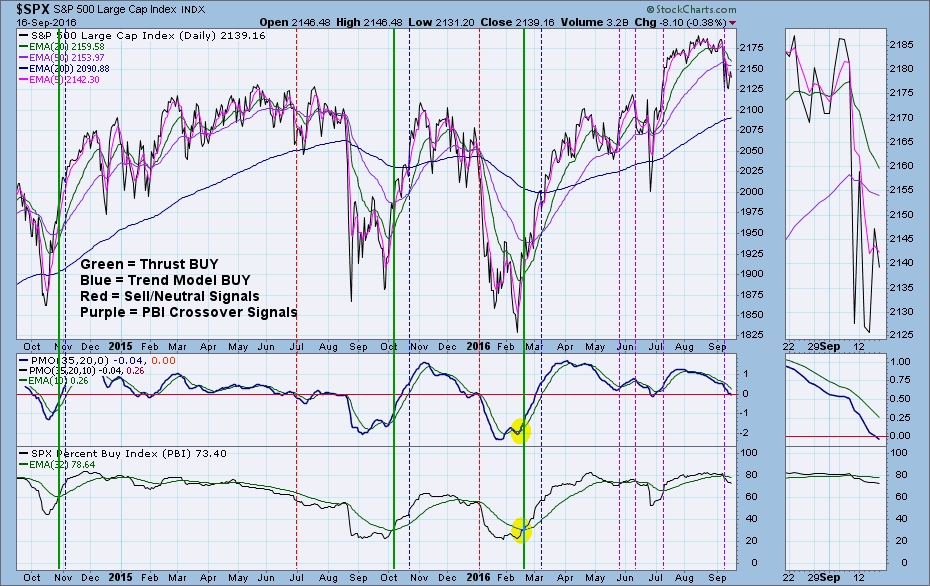Click the 'Blue = Trend Model BUY' annotation

coord(165,281)
